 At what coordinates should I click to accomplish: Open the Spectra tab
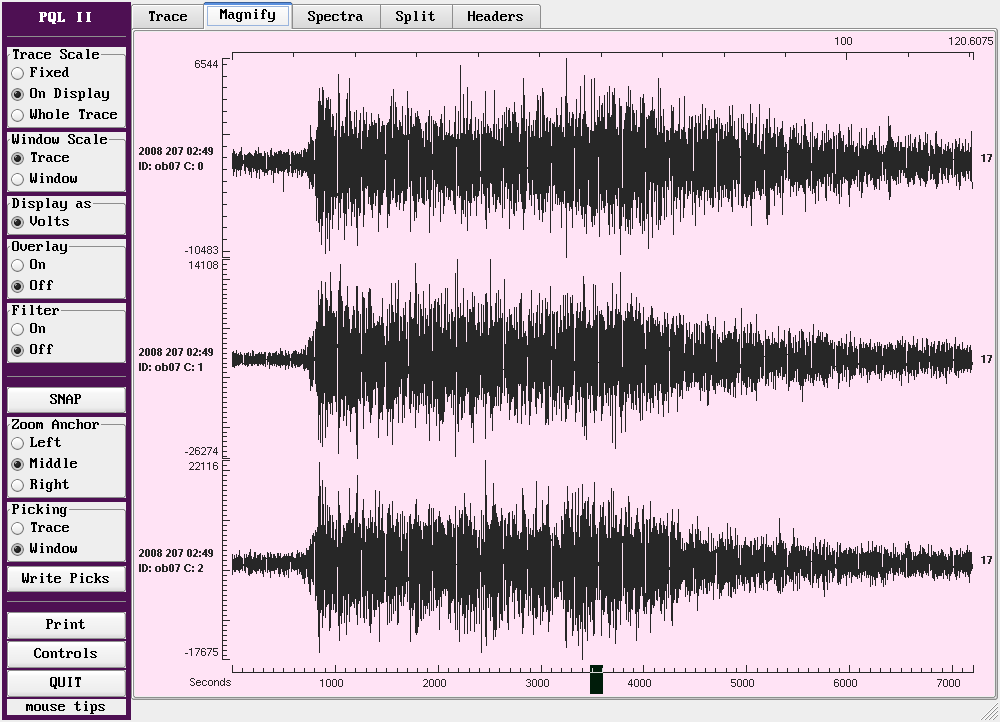point(335,16)
